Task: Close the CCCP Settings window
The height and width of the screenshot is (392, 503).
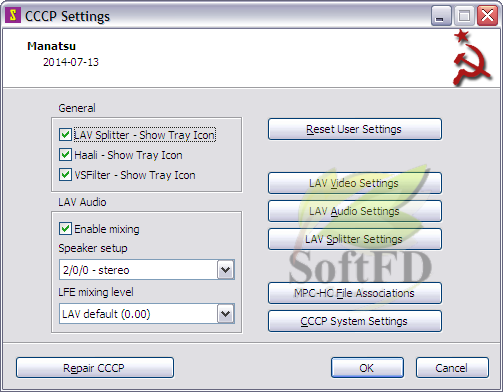Action: point(487,16)
